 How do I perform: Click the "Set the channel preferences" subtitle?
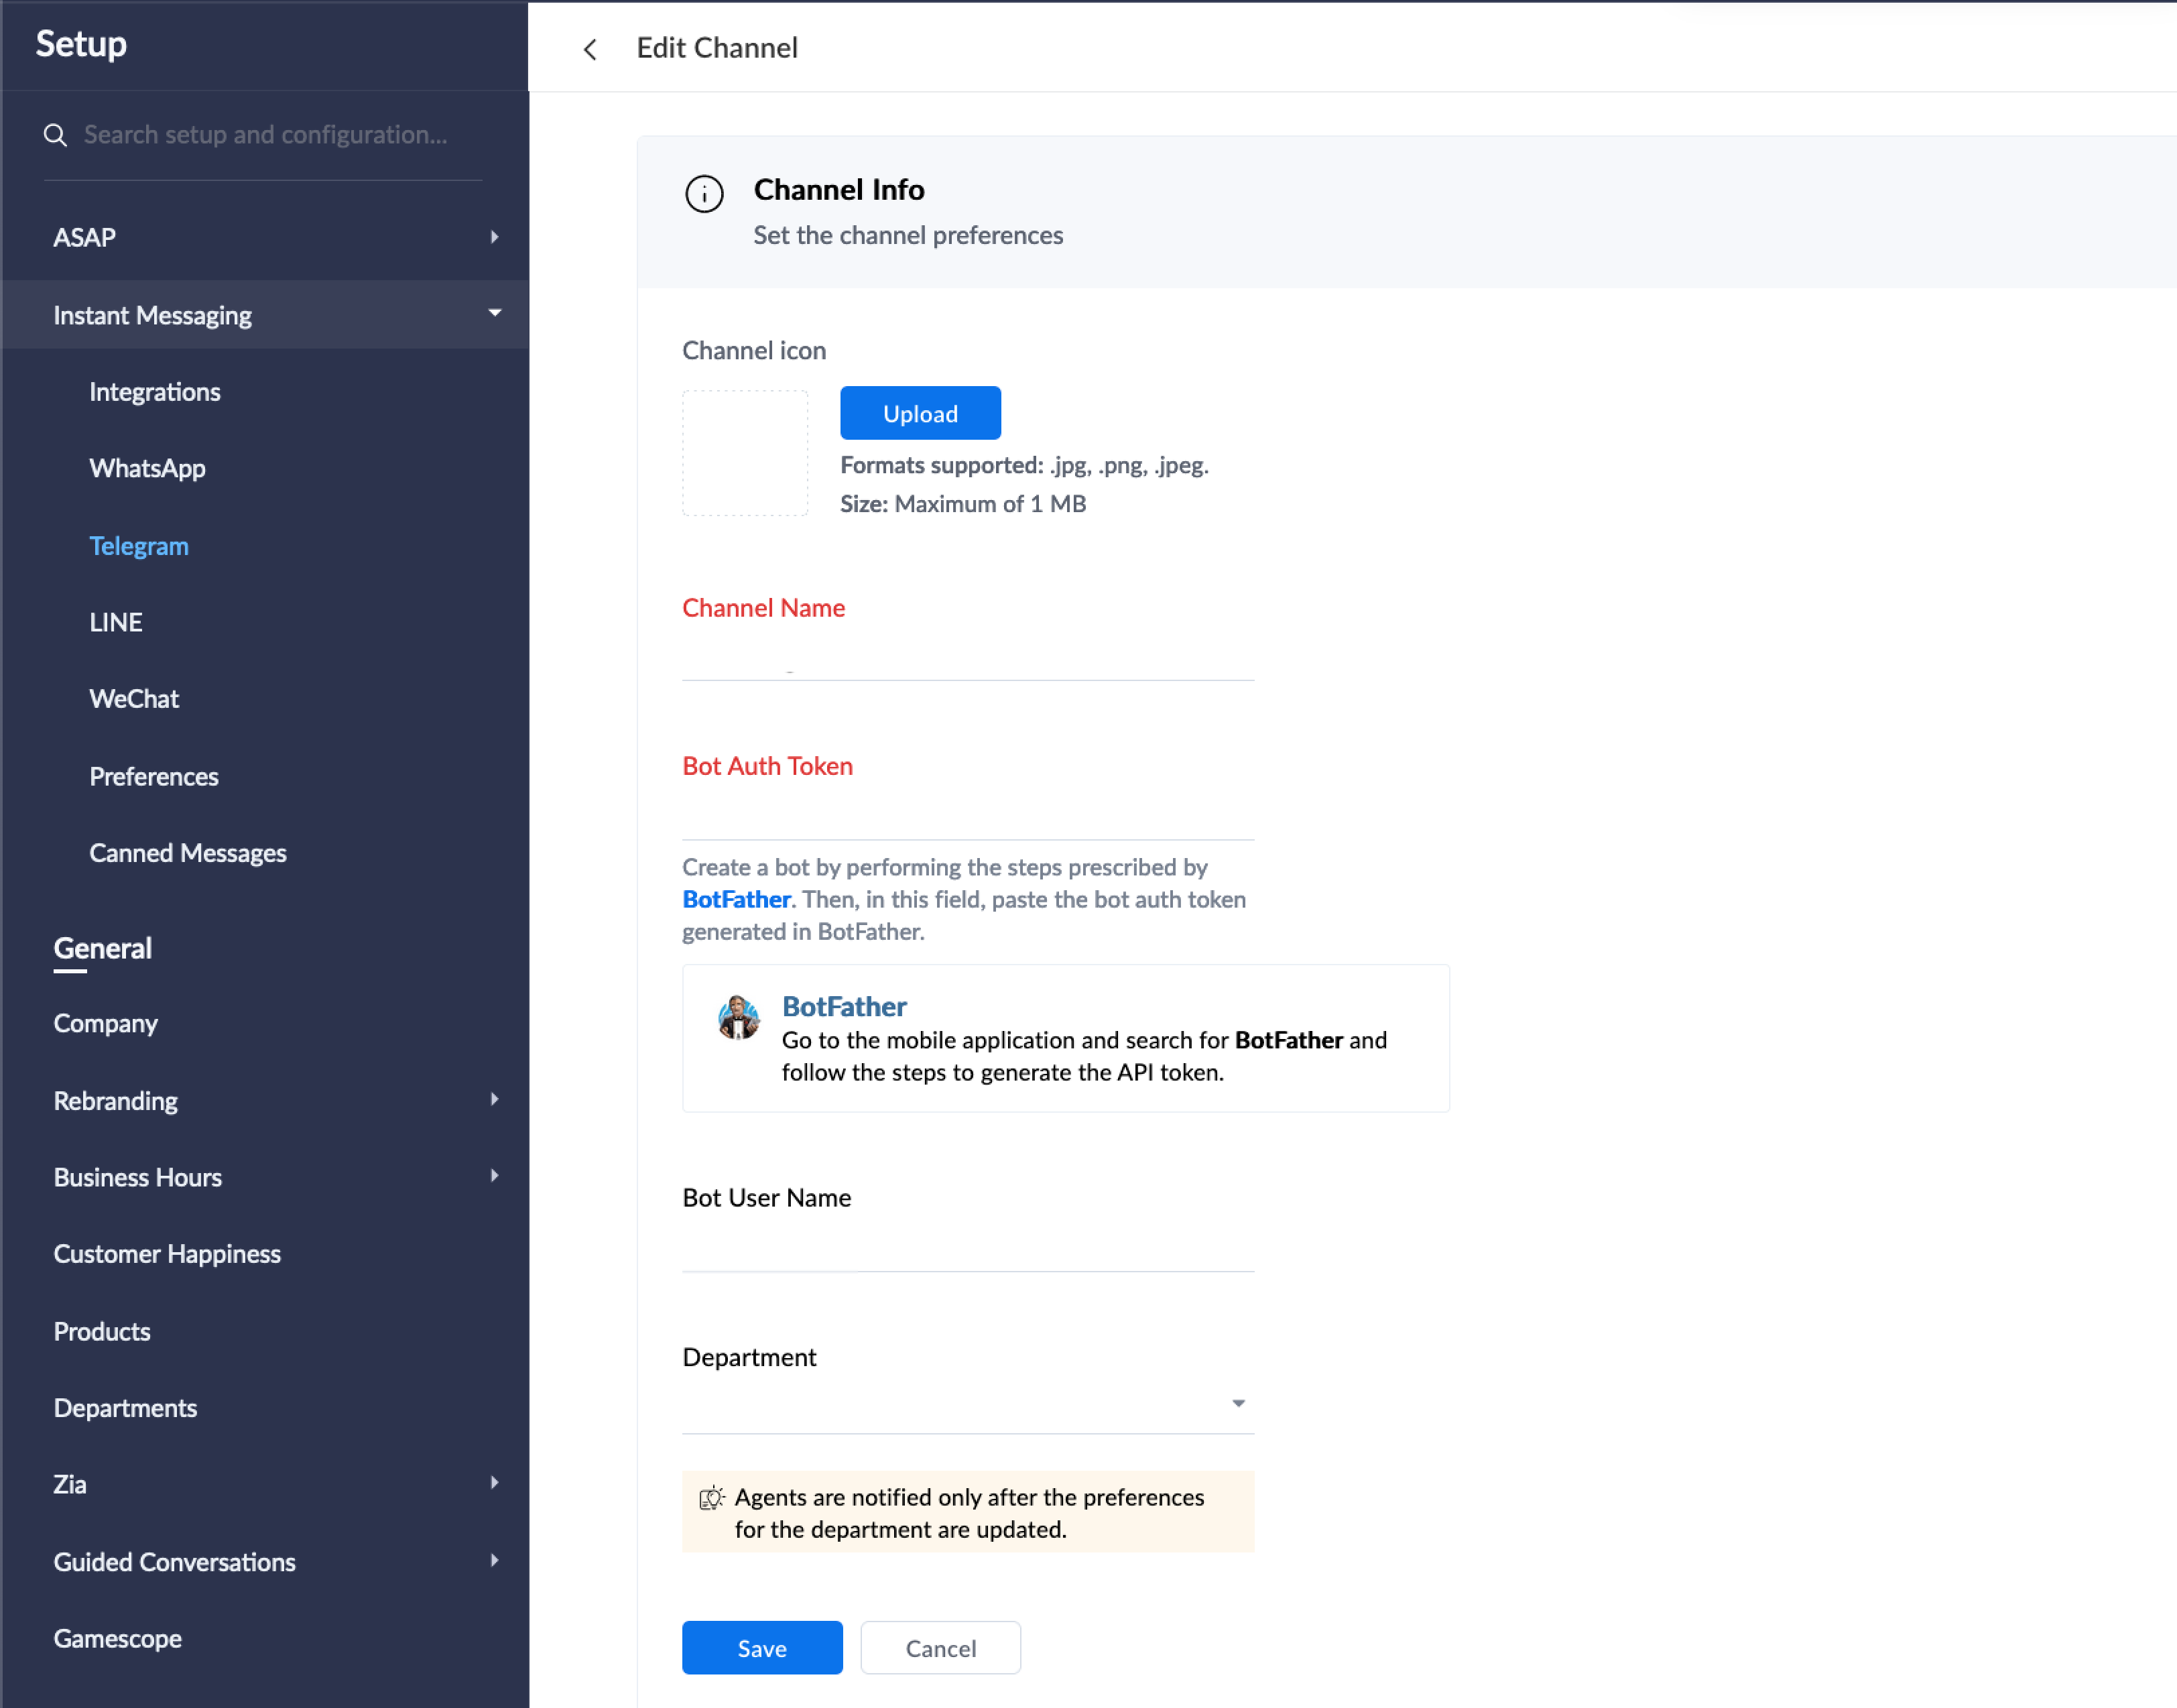pos(908,235)
